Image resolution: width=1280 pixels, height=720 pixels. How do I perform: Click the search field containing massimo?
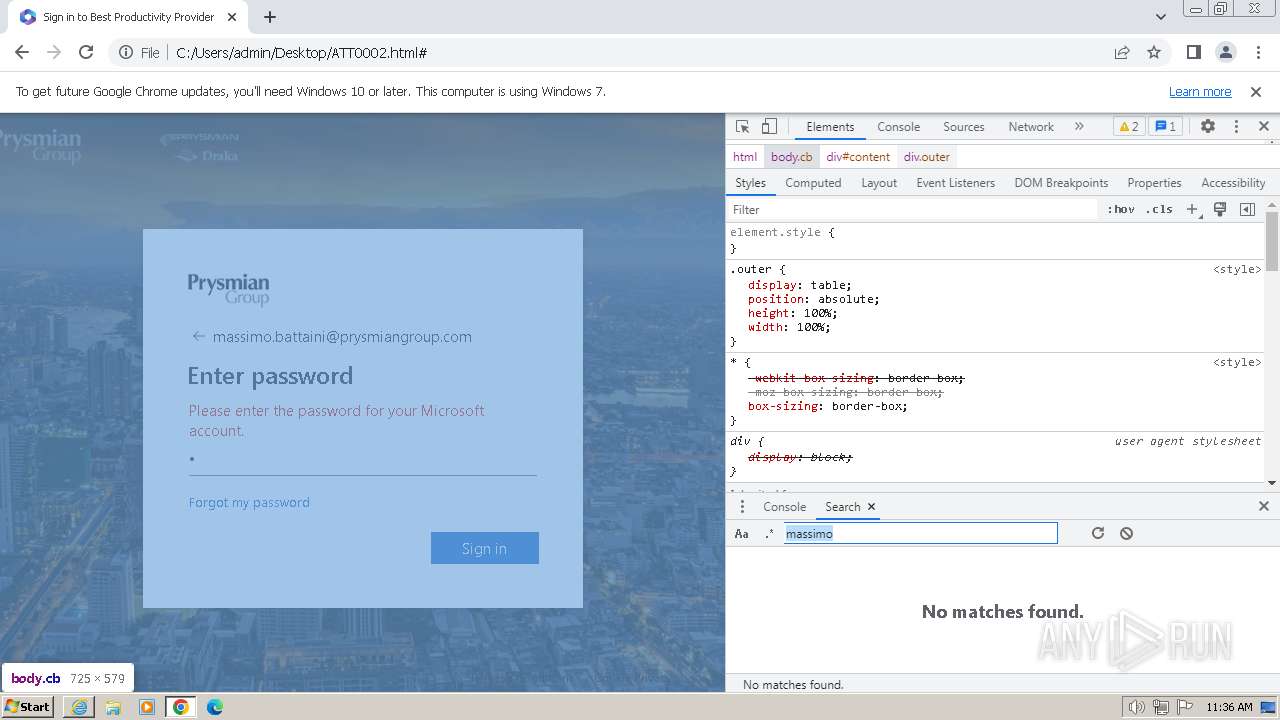[920, 534]
